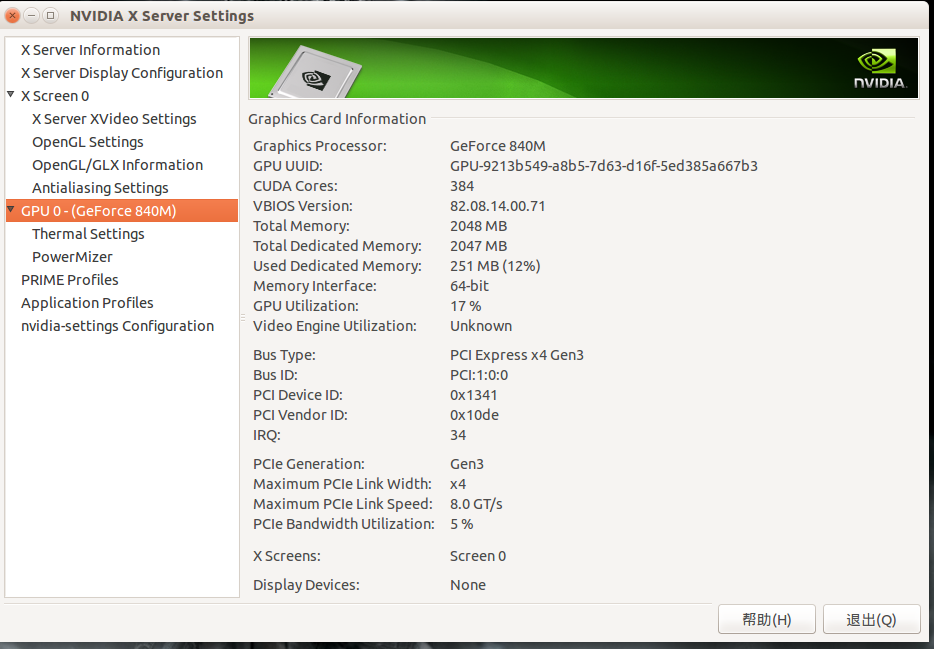Click the pane divider handle beside sidebar
This screenshot has height=649, width=934.
[243, 317]
